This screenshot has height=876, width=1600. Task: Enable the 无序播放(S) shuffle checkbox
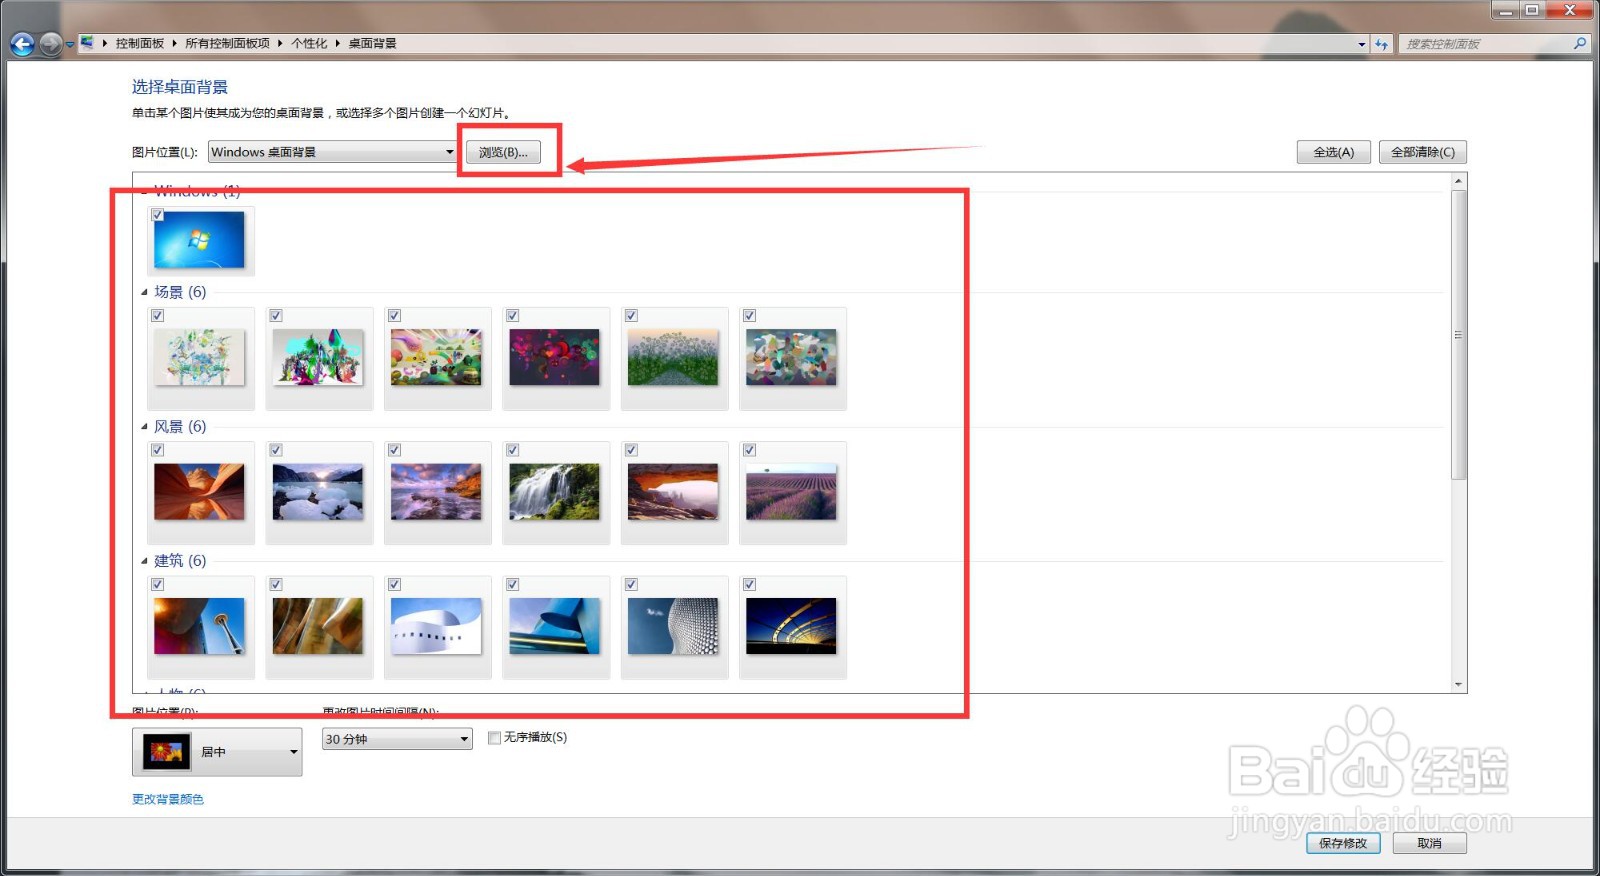[494, 738]
